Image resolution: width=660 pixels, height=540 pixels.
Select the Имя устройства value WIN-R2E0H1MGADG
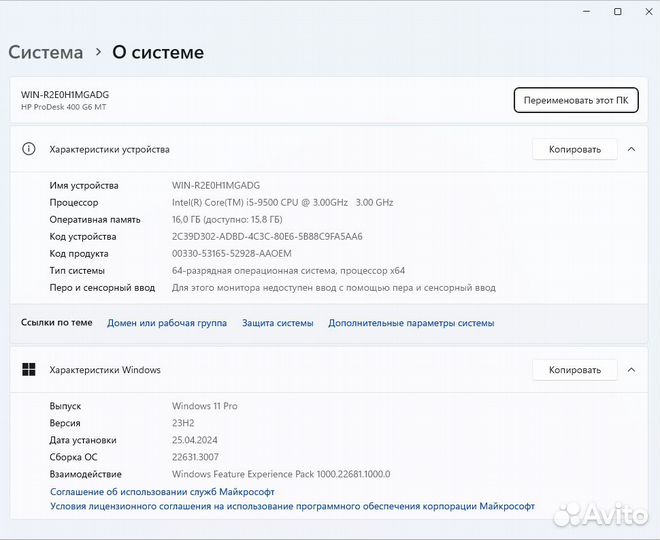[x=216, y=185]
